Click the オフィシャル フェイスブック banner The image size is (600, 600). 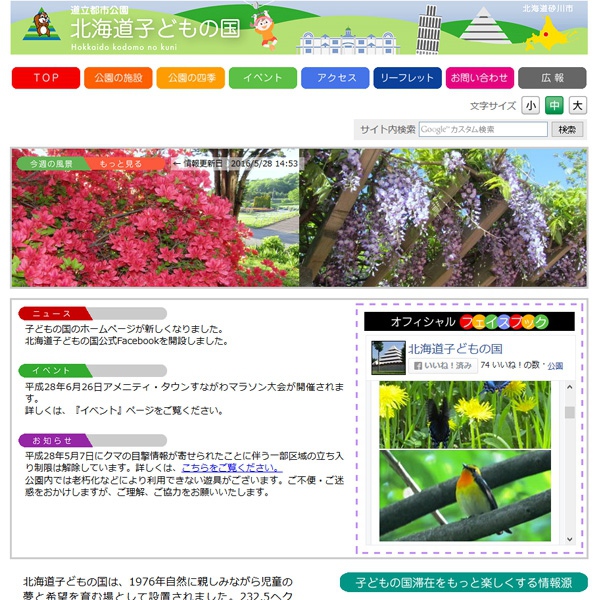[x=469, y=321]
